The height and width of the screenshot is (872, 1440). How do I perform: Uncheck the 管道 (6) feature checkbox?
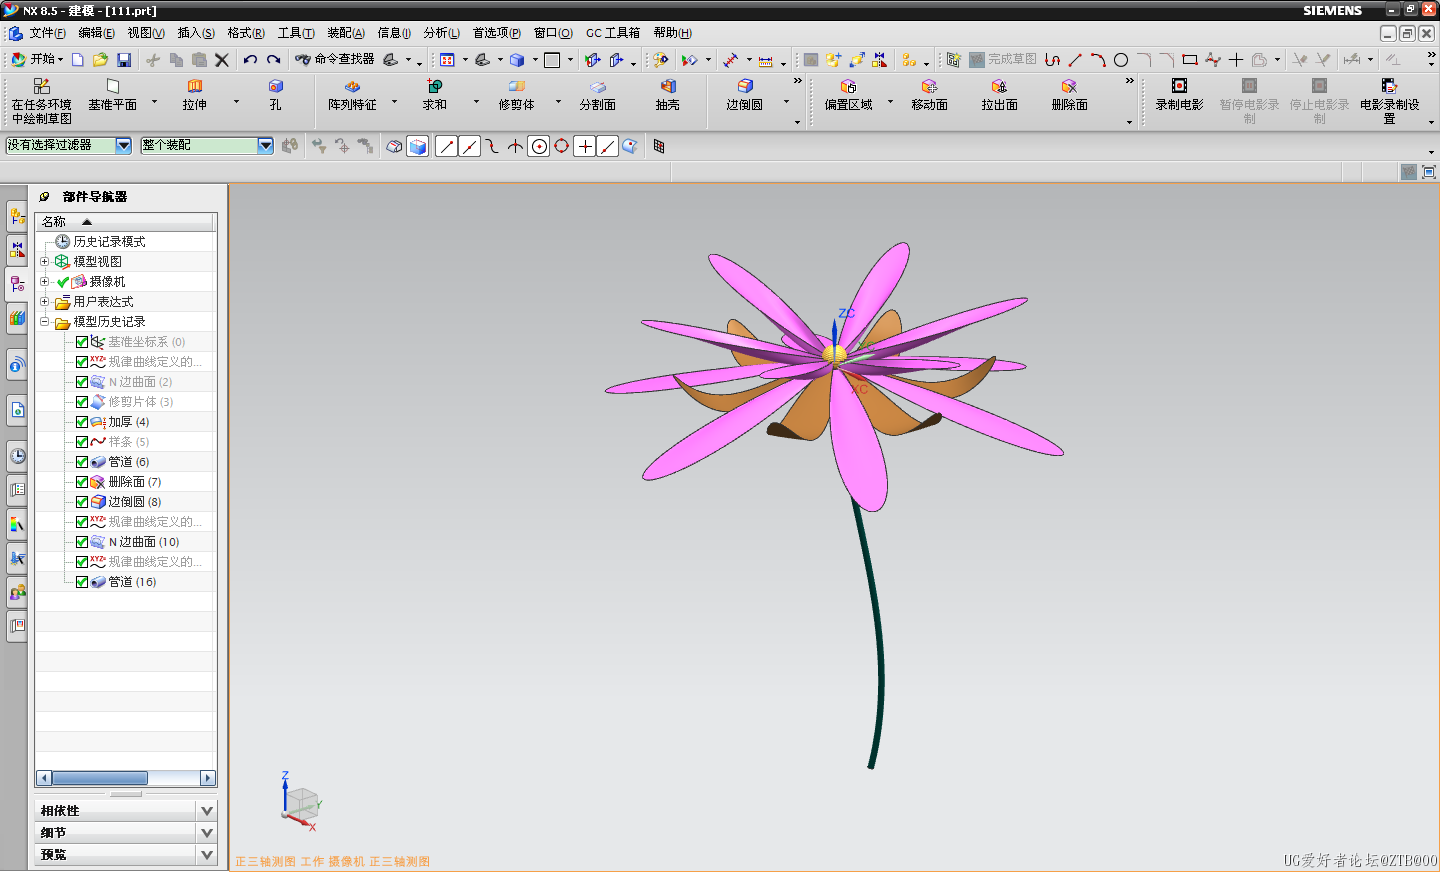tap(82, 462)
